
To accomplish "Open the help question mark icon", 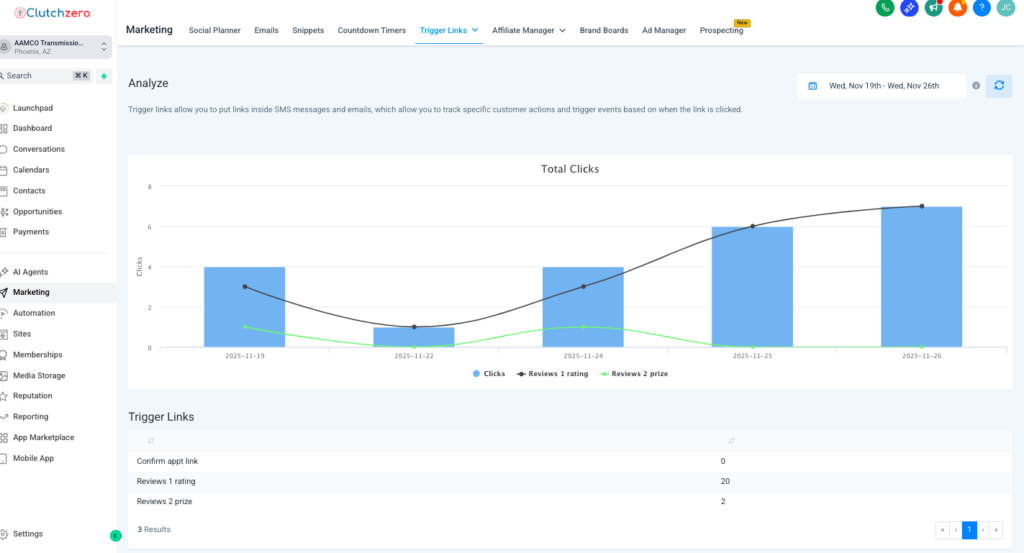I will click(x=981, y=8).
